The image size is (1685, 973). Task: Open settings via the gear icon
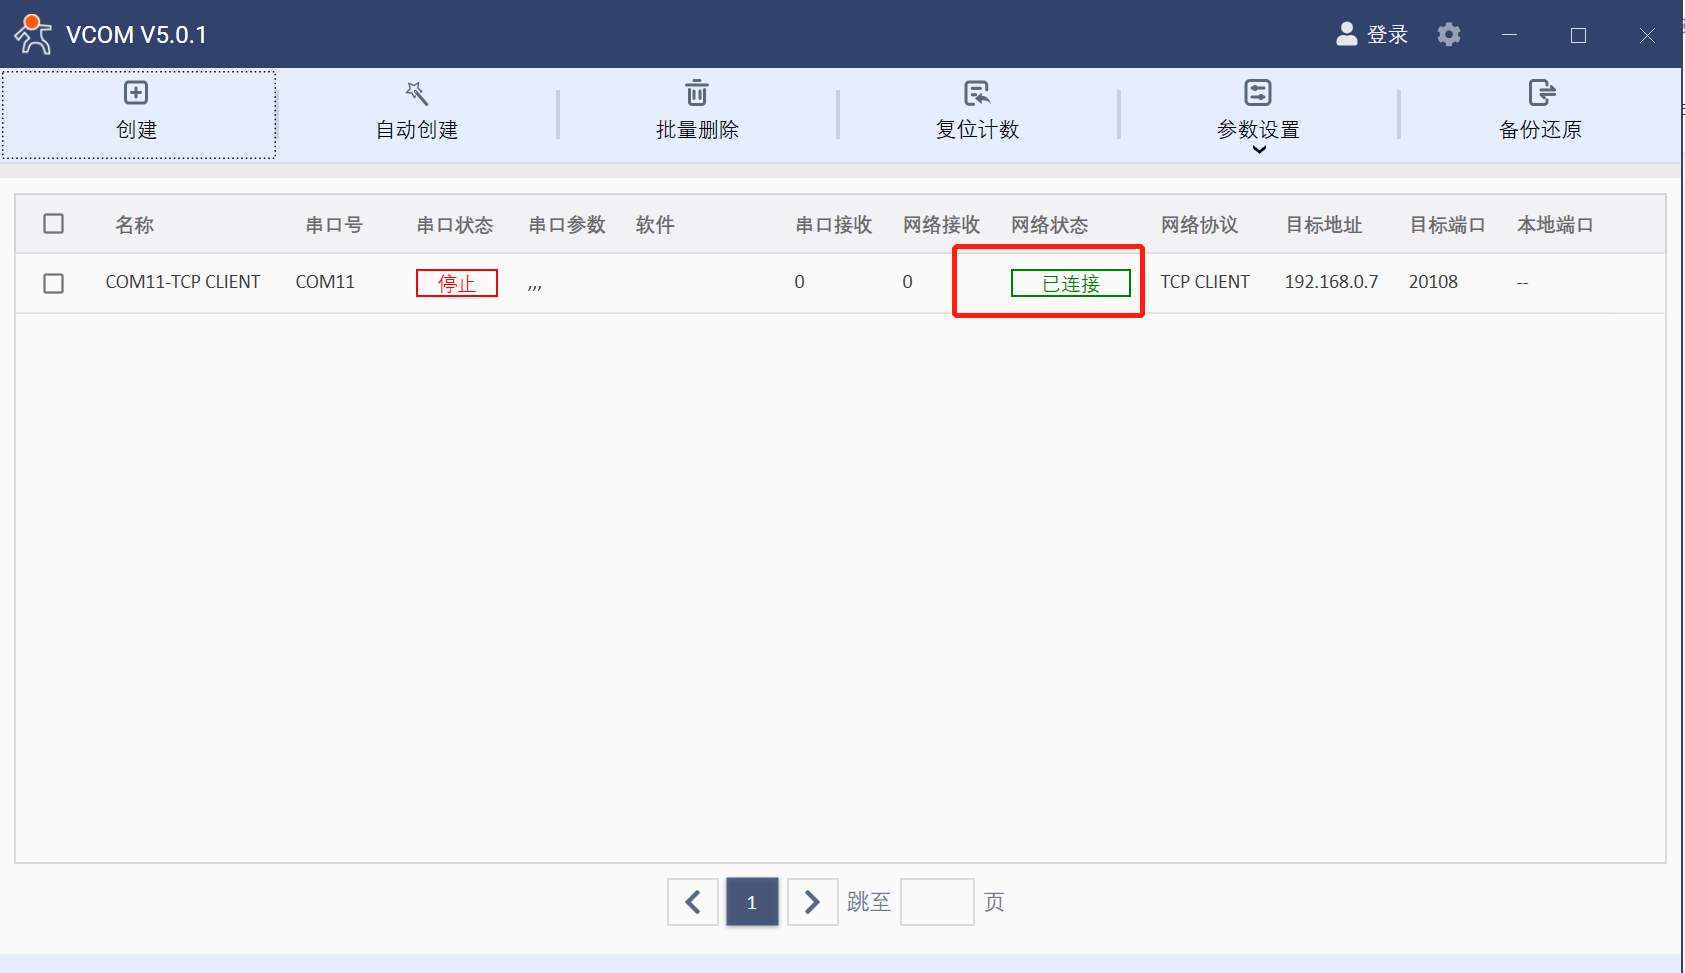coord(1449,35)
